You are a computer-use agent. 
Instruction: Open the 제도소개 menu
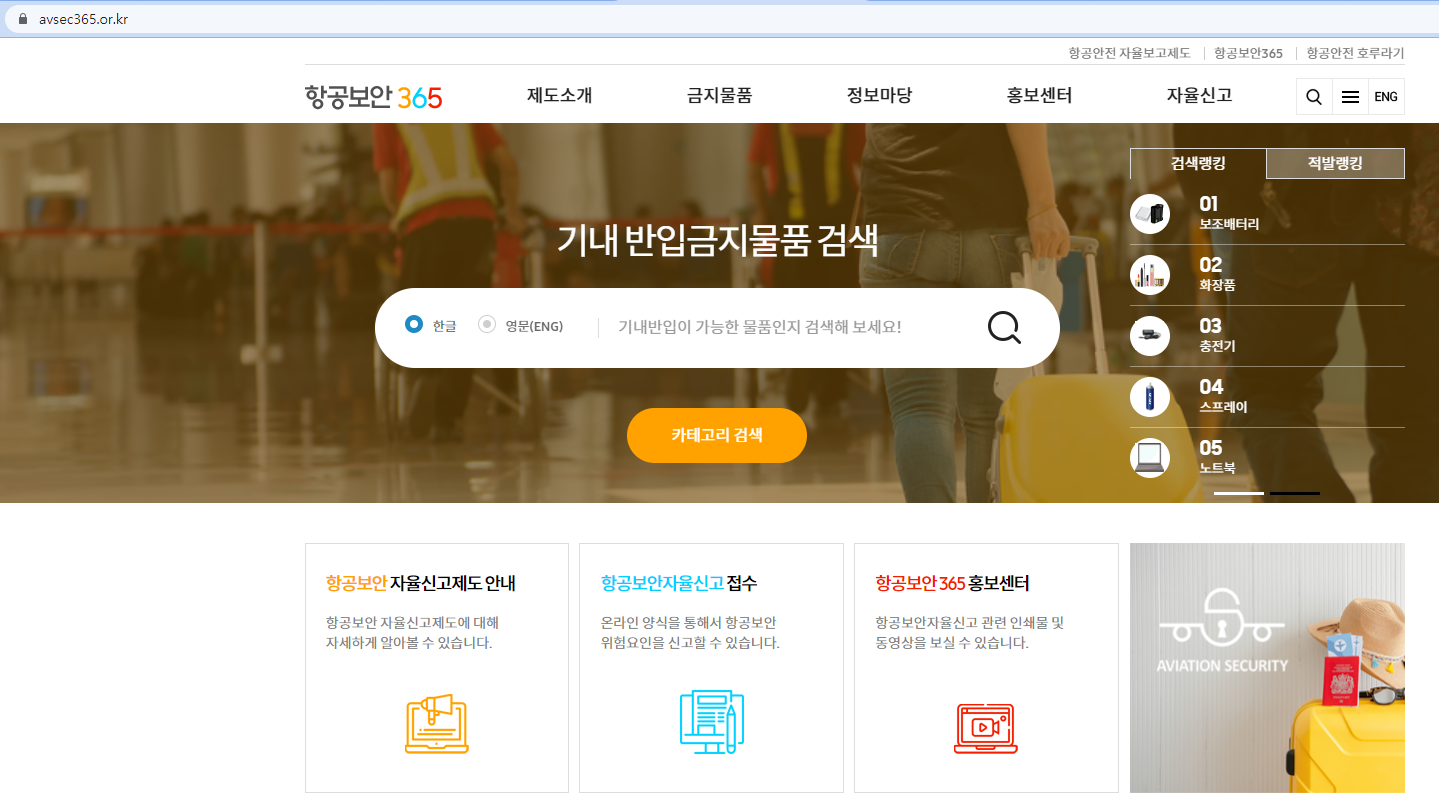560,96
